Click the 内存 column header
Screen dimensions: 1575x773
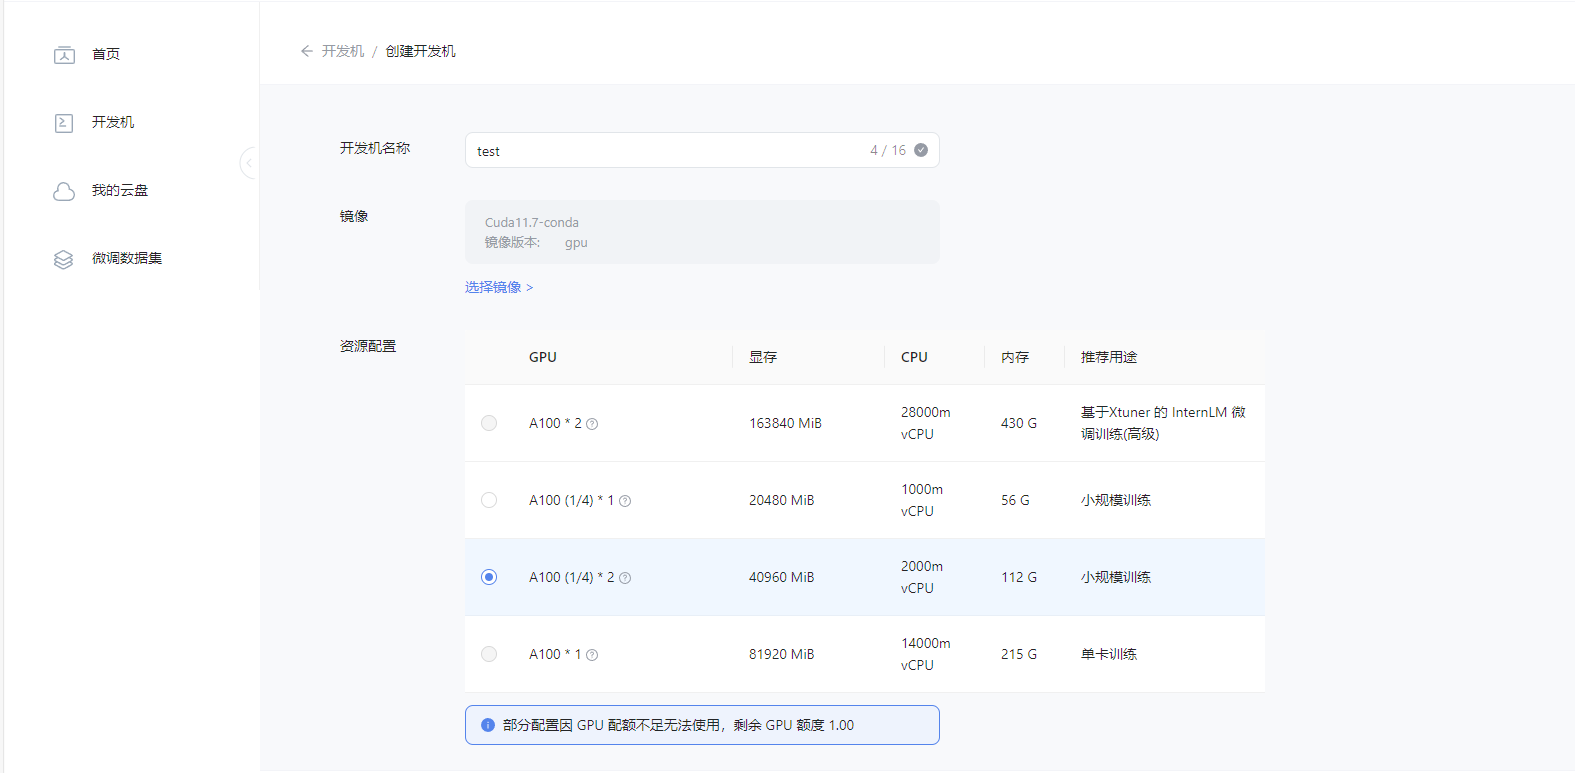click(x=1015, y=357)
